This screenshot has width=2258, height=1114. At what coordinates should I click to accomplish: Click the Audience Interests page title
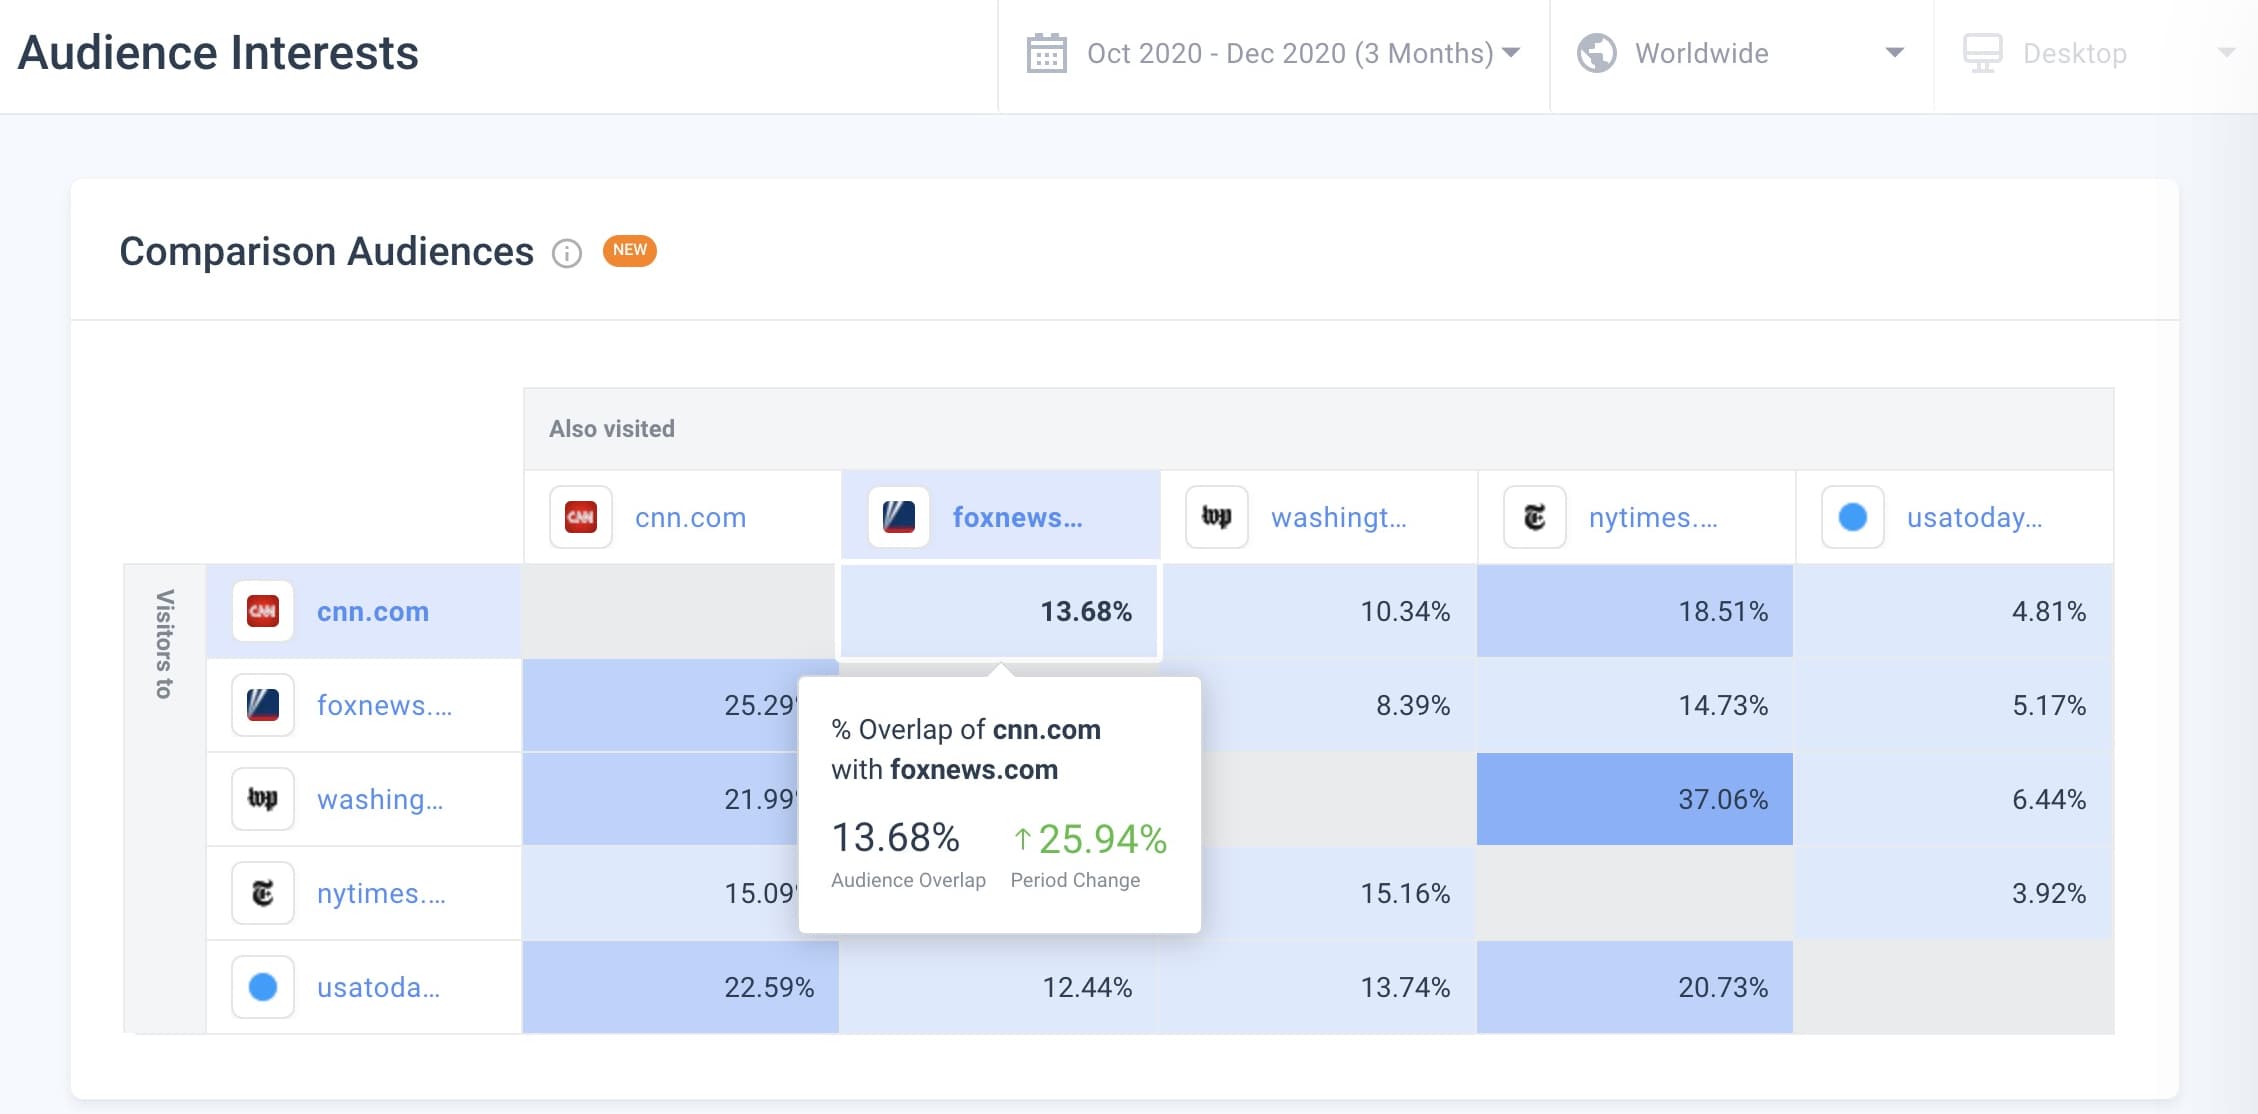(x=218, y=53)
